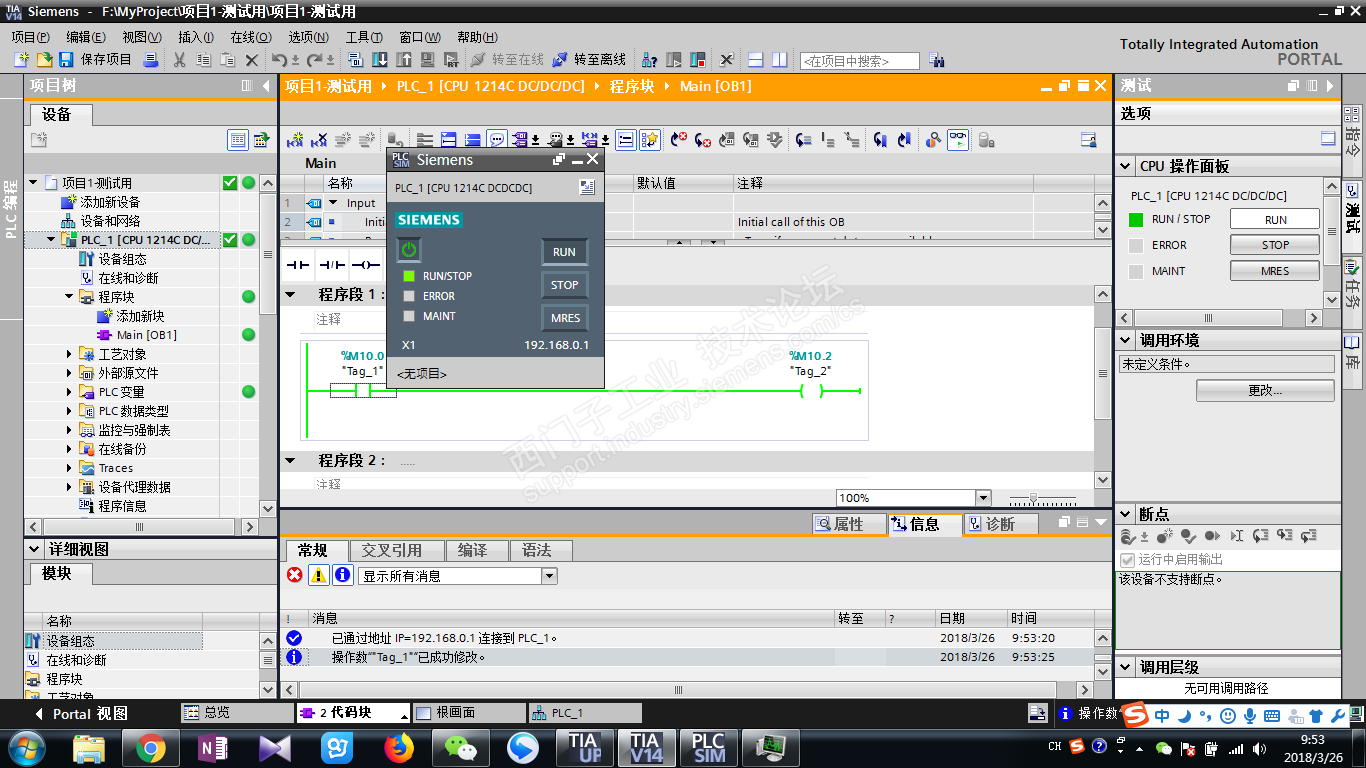Collapse the CPU 操作面板 section

click(1125, 167)
